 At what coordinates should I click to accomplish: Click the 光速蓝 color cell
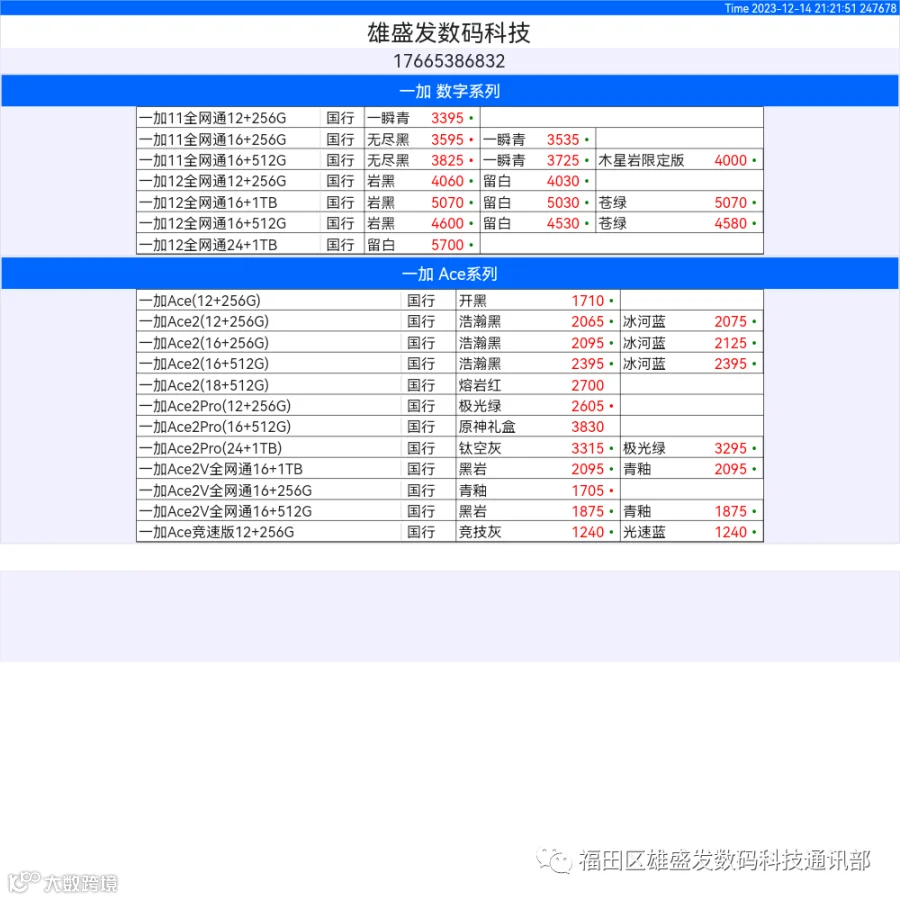coord(644,532)
